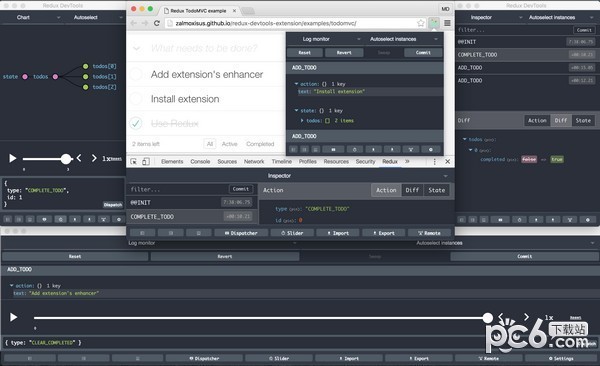Click Settings button in bottom Log monitor window
Viewport: 600px width, 366px height.
(561, 358)
